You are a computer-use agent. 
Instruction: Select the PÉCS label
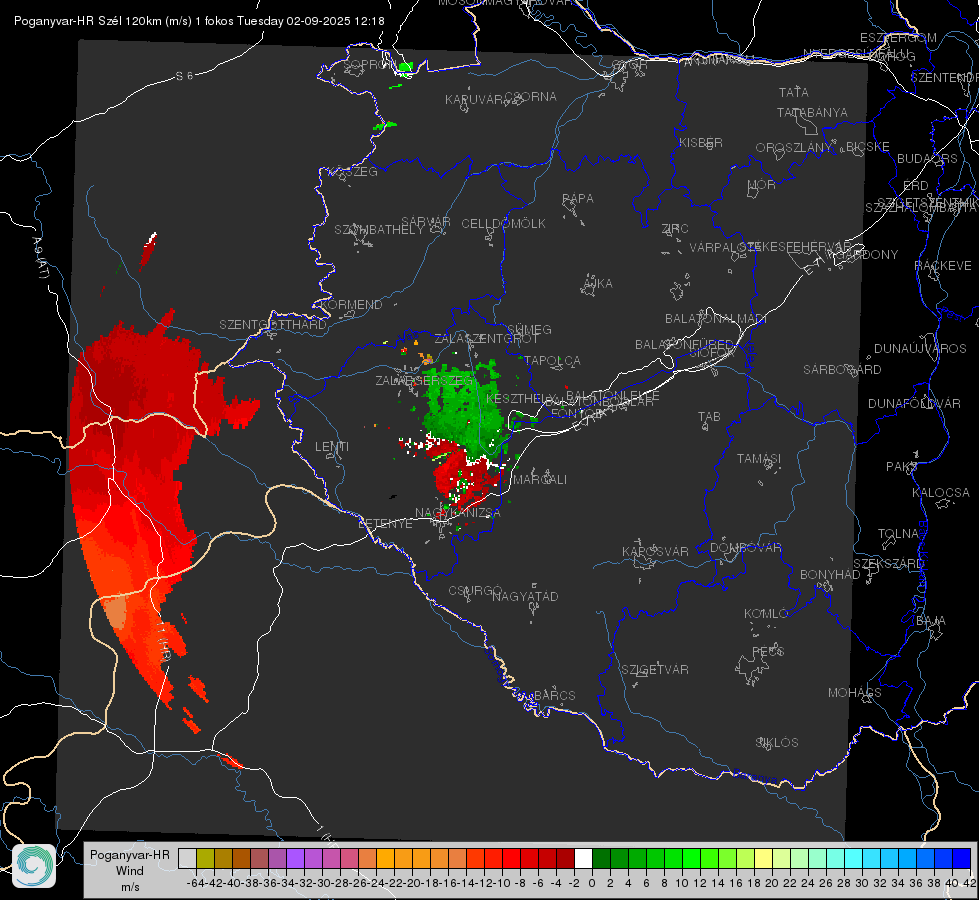coord(768,652)
